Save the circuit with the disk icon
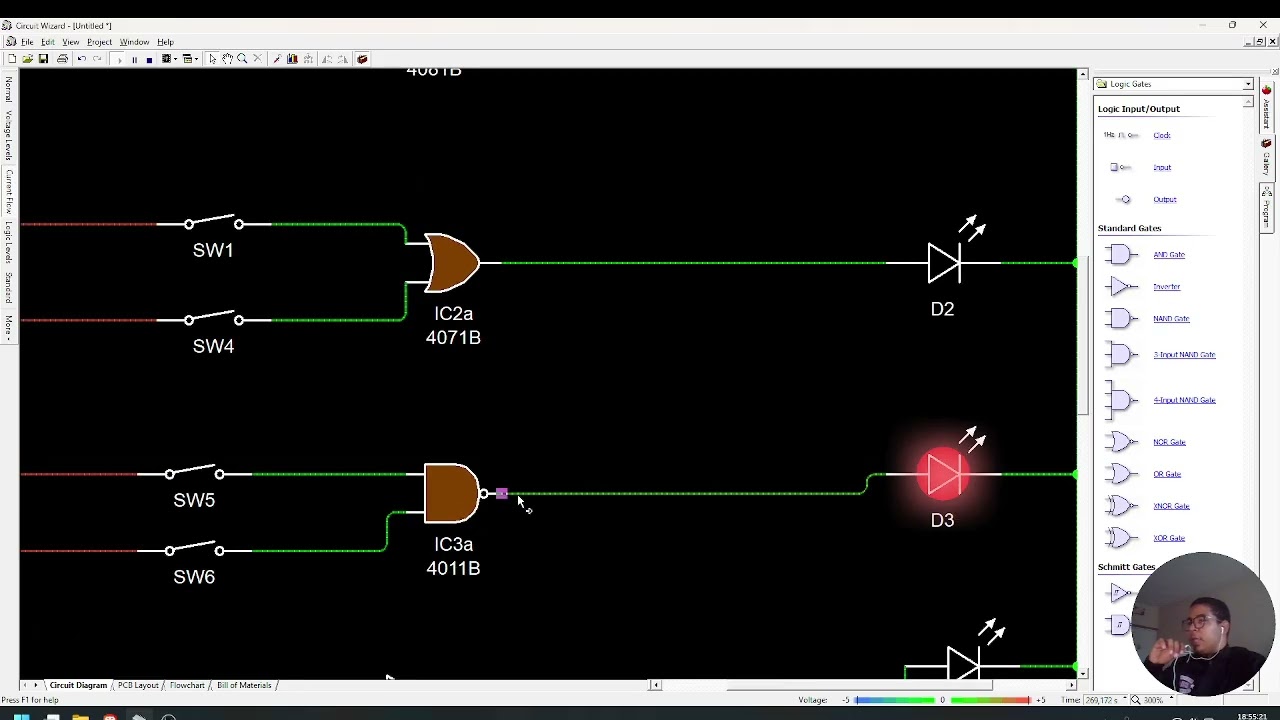Viewport: 1280px width, 720px height. pos(43,59)
